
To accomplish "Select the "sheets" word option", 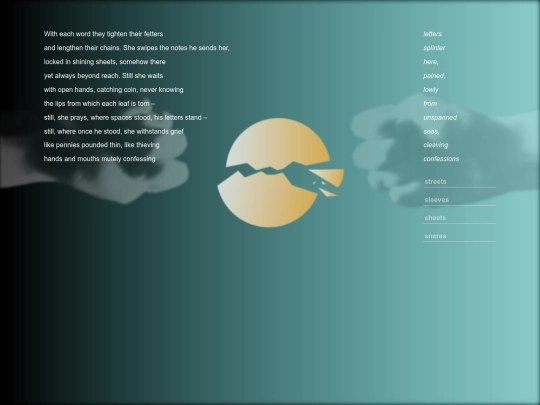I will (459, 218).
